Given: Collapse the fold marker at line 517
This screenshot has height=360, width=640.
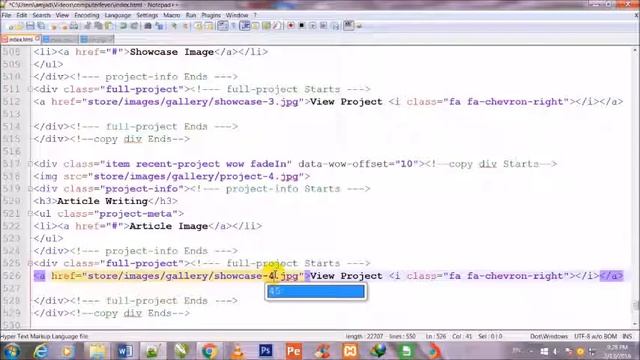Looking at the screenshot, I should coord(30,164).
